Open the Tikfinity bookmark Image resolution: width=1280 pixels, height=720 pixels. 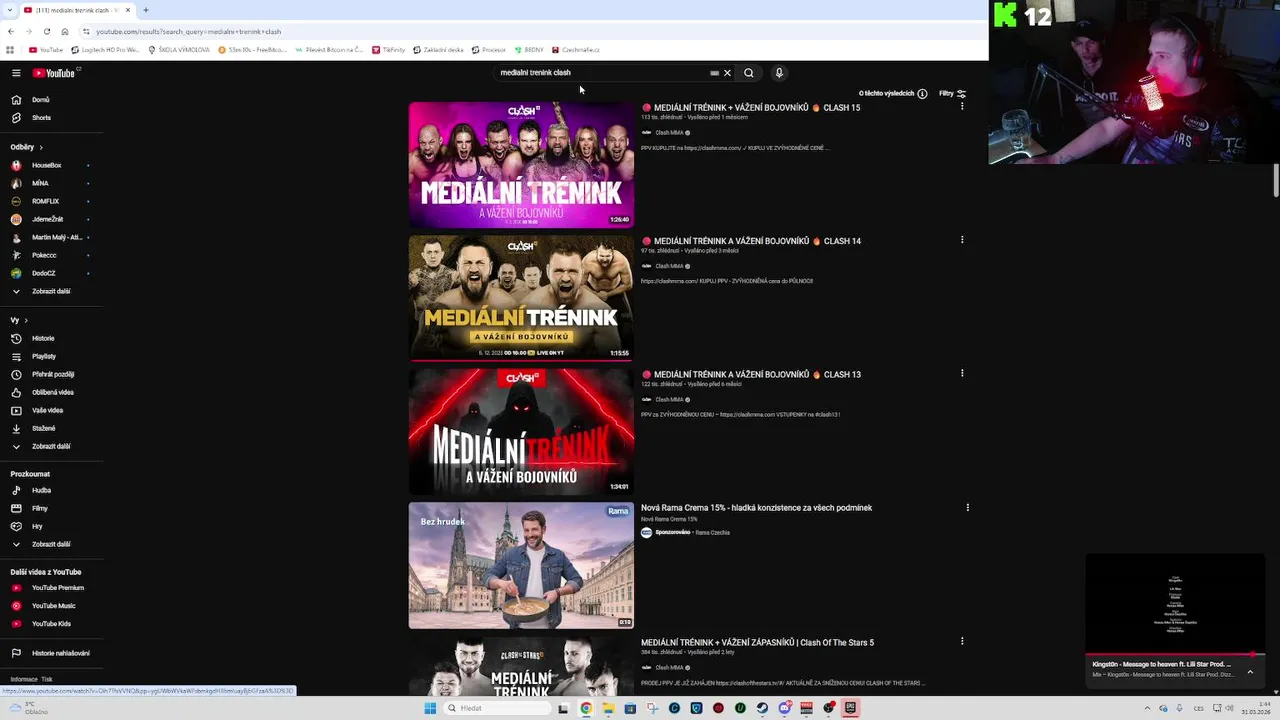point(389,50)
